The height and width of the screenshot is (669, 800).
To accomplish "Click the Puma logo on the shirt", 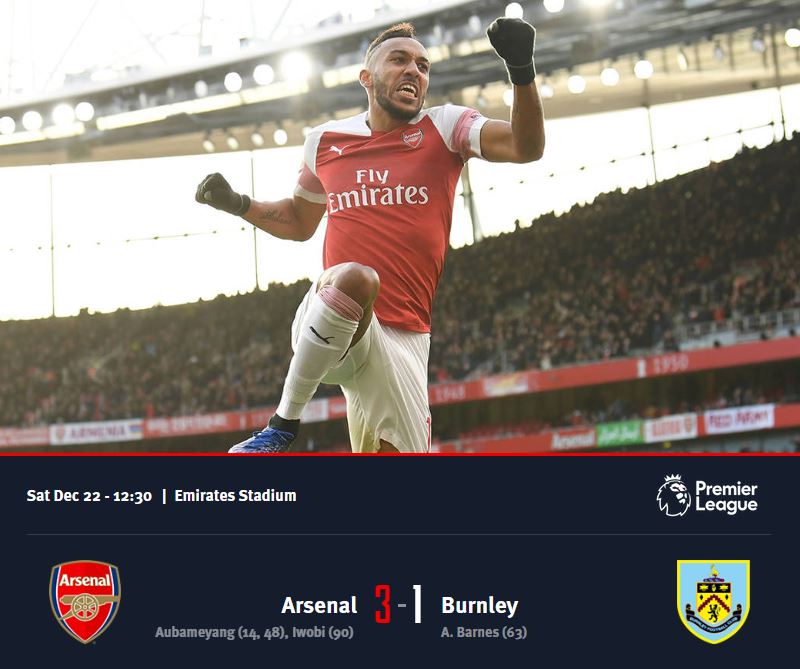I will (x=338, y=150).
